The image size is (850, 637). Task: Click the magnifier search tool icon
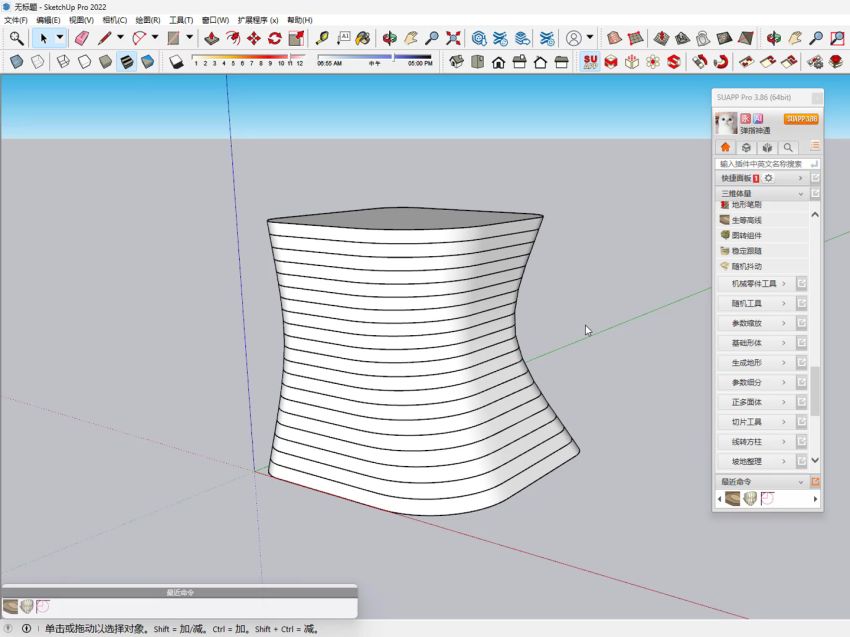point(17,38)
